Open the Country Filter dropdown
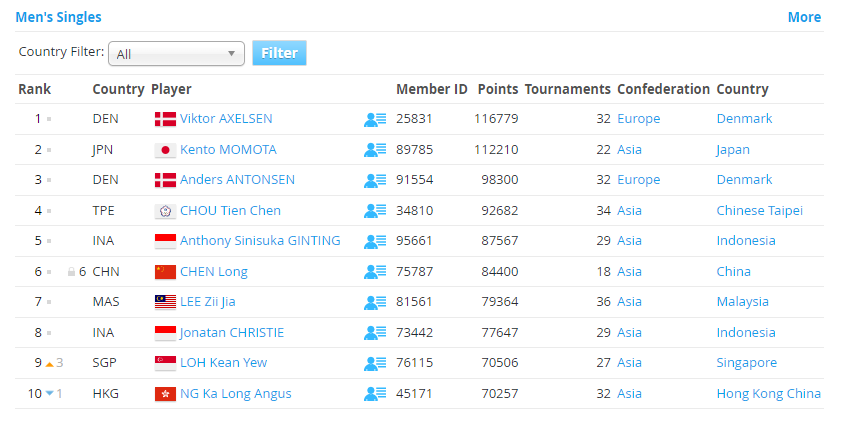 click(x=176, y=54)
